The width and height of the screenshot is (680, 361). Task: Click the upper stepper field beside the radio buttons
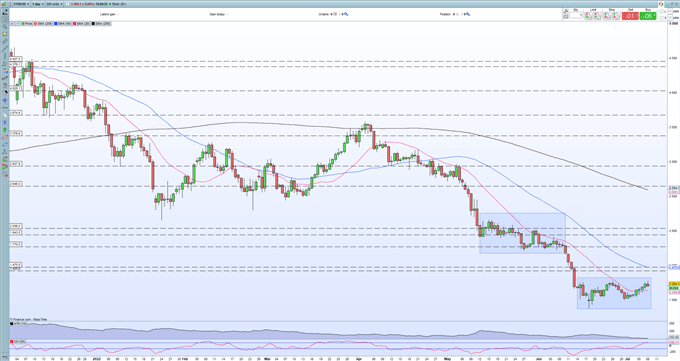[670, 11]
